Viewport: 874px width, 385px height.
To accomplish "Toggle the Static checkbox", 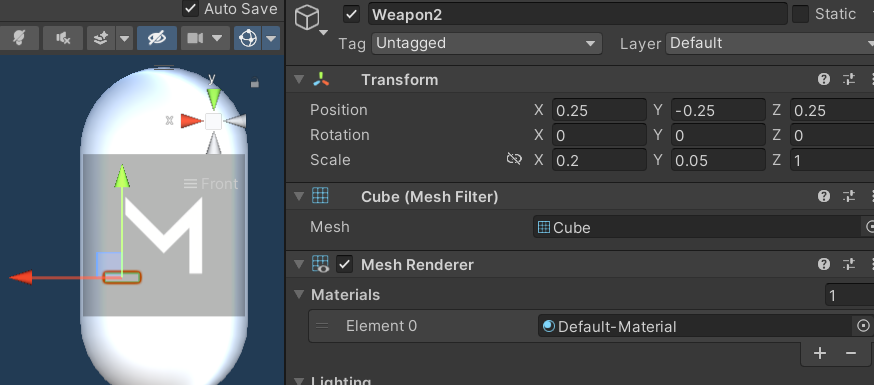I will [x=800, y=14].
